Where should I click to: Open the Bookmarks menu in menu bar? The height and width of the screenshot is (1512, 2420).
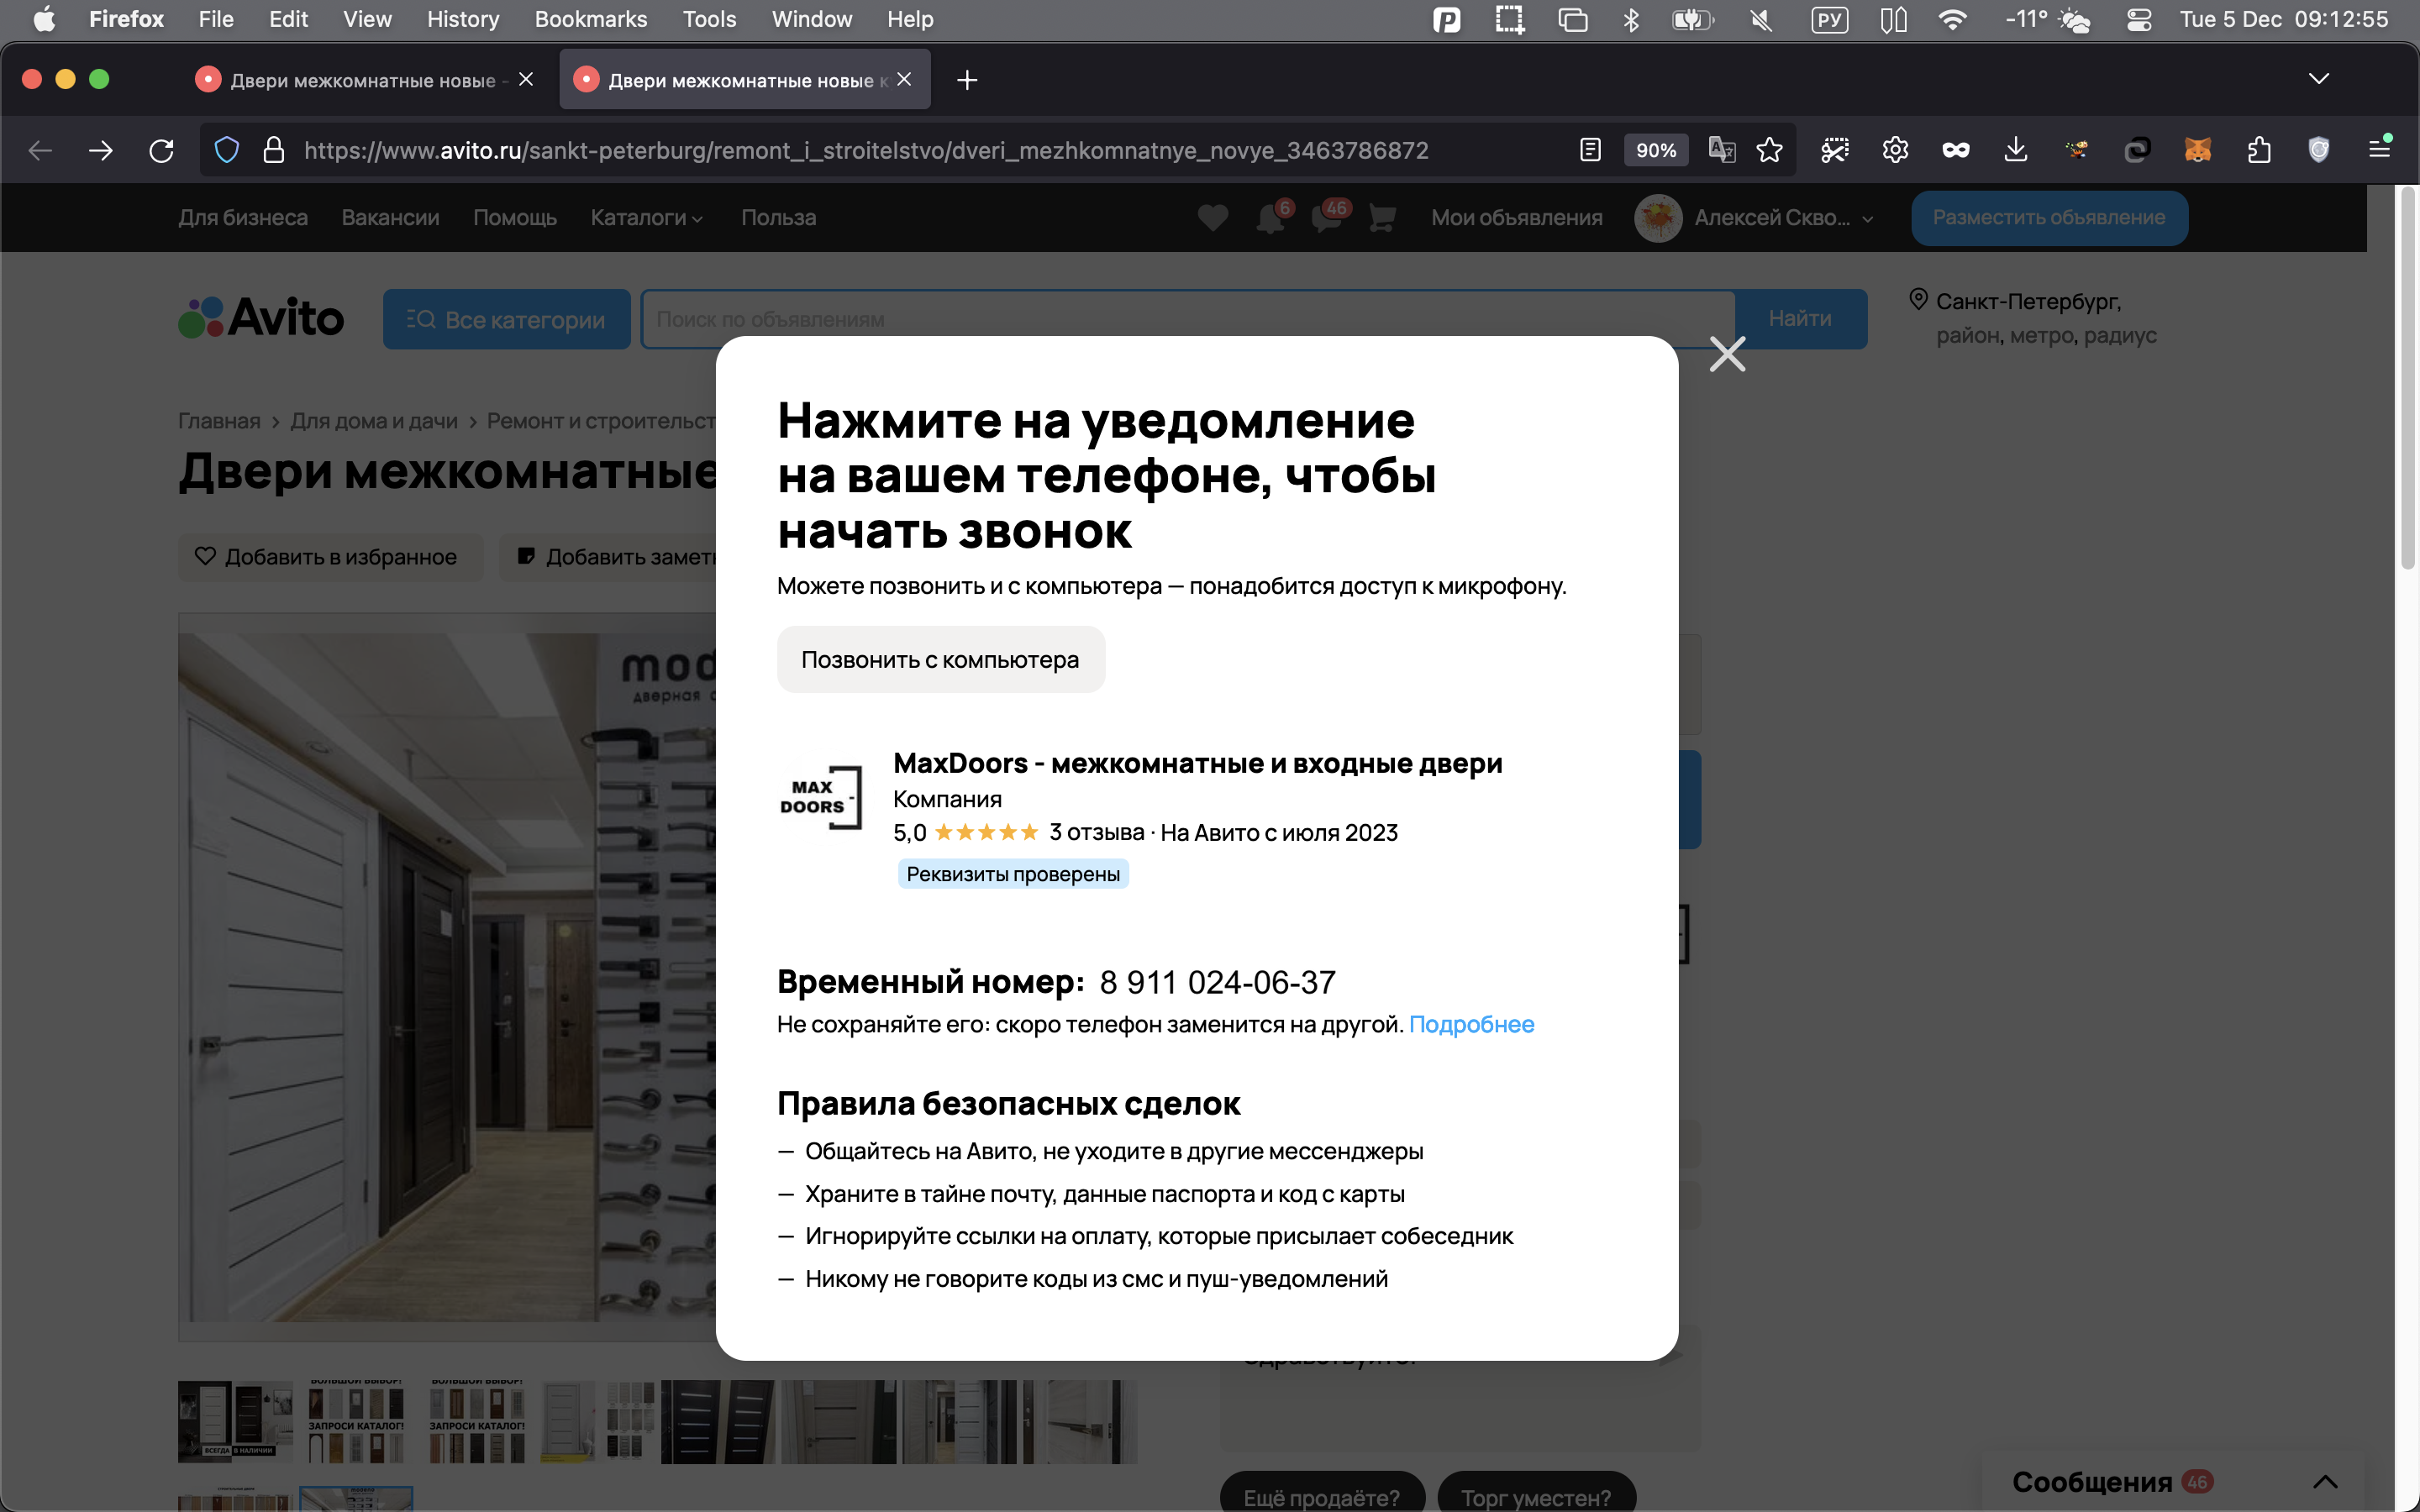[590, 20]
